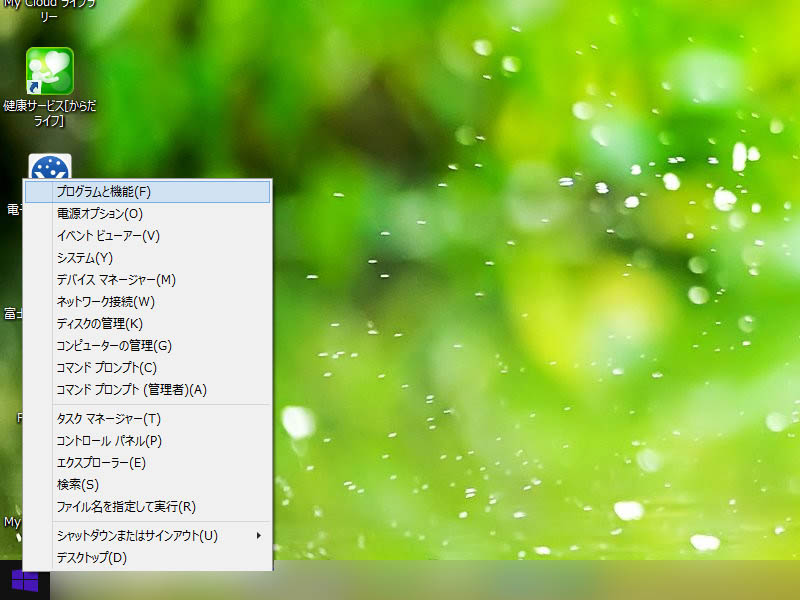Launch エクスプローラー(E)
This screenshot has width=800, height=600.
101,462
